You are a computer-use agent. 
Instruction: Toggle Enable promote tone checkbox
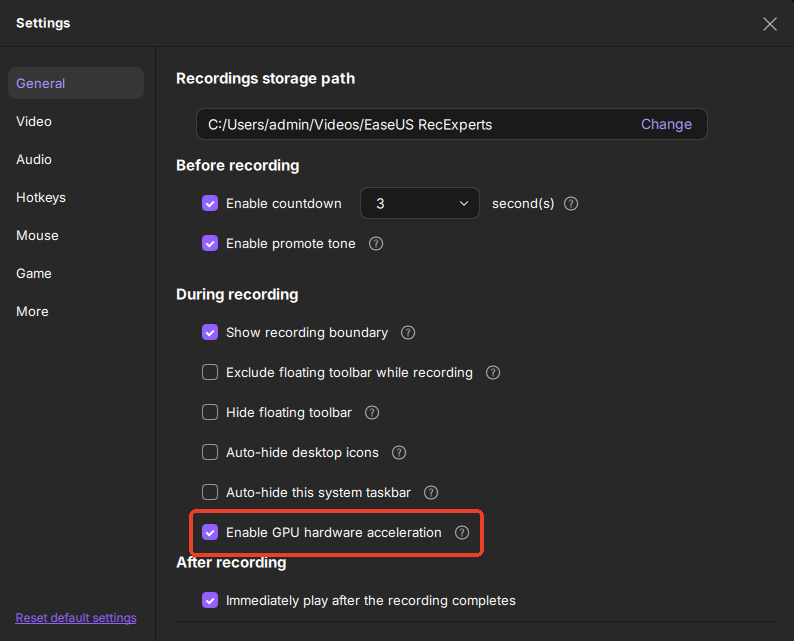coord(210,244)
